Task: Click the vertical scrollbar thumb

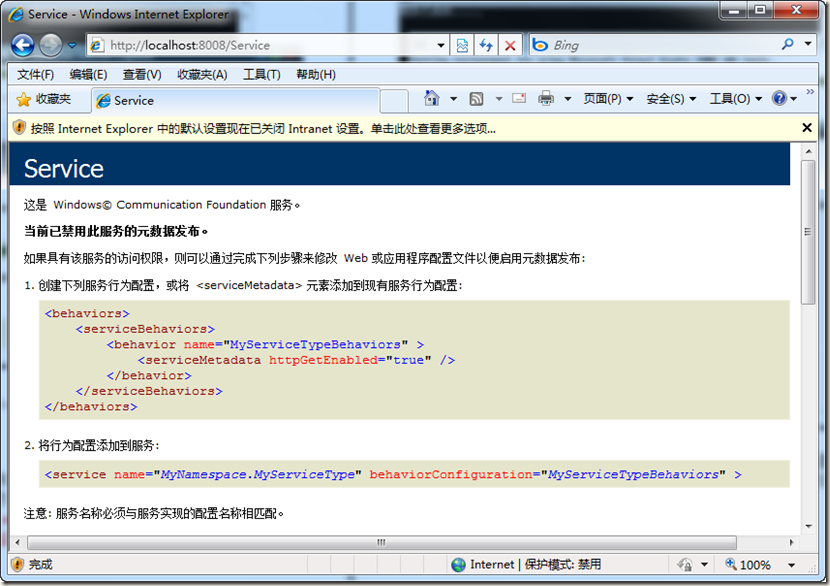Action: tap(808, 232)
